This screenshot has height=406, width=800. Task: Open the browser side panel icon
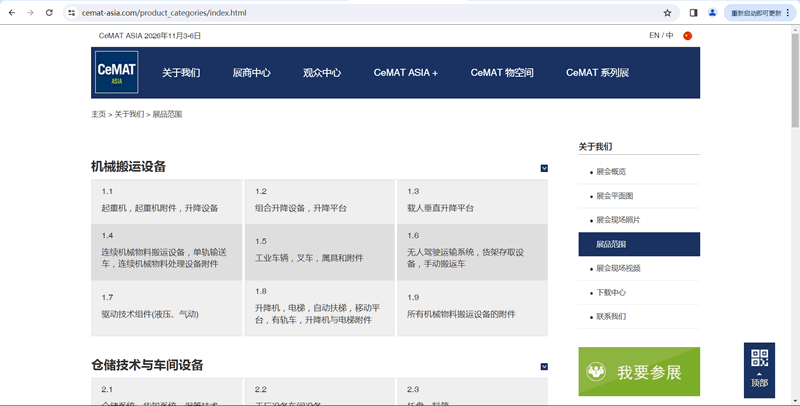(x=693, y=13)
